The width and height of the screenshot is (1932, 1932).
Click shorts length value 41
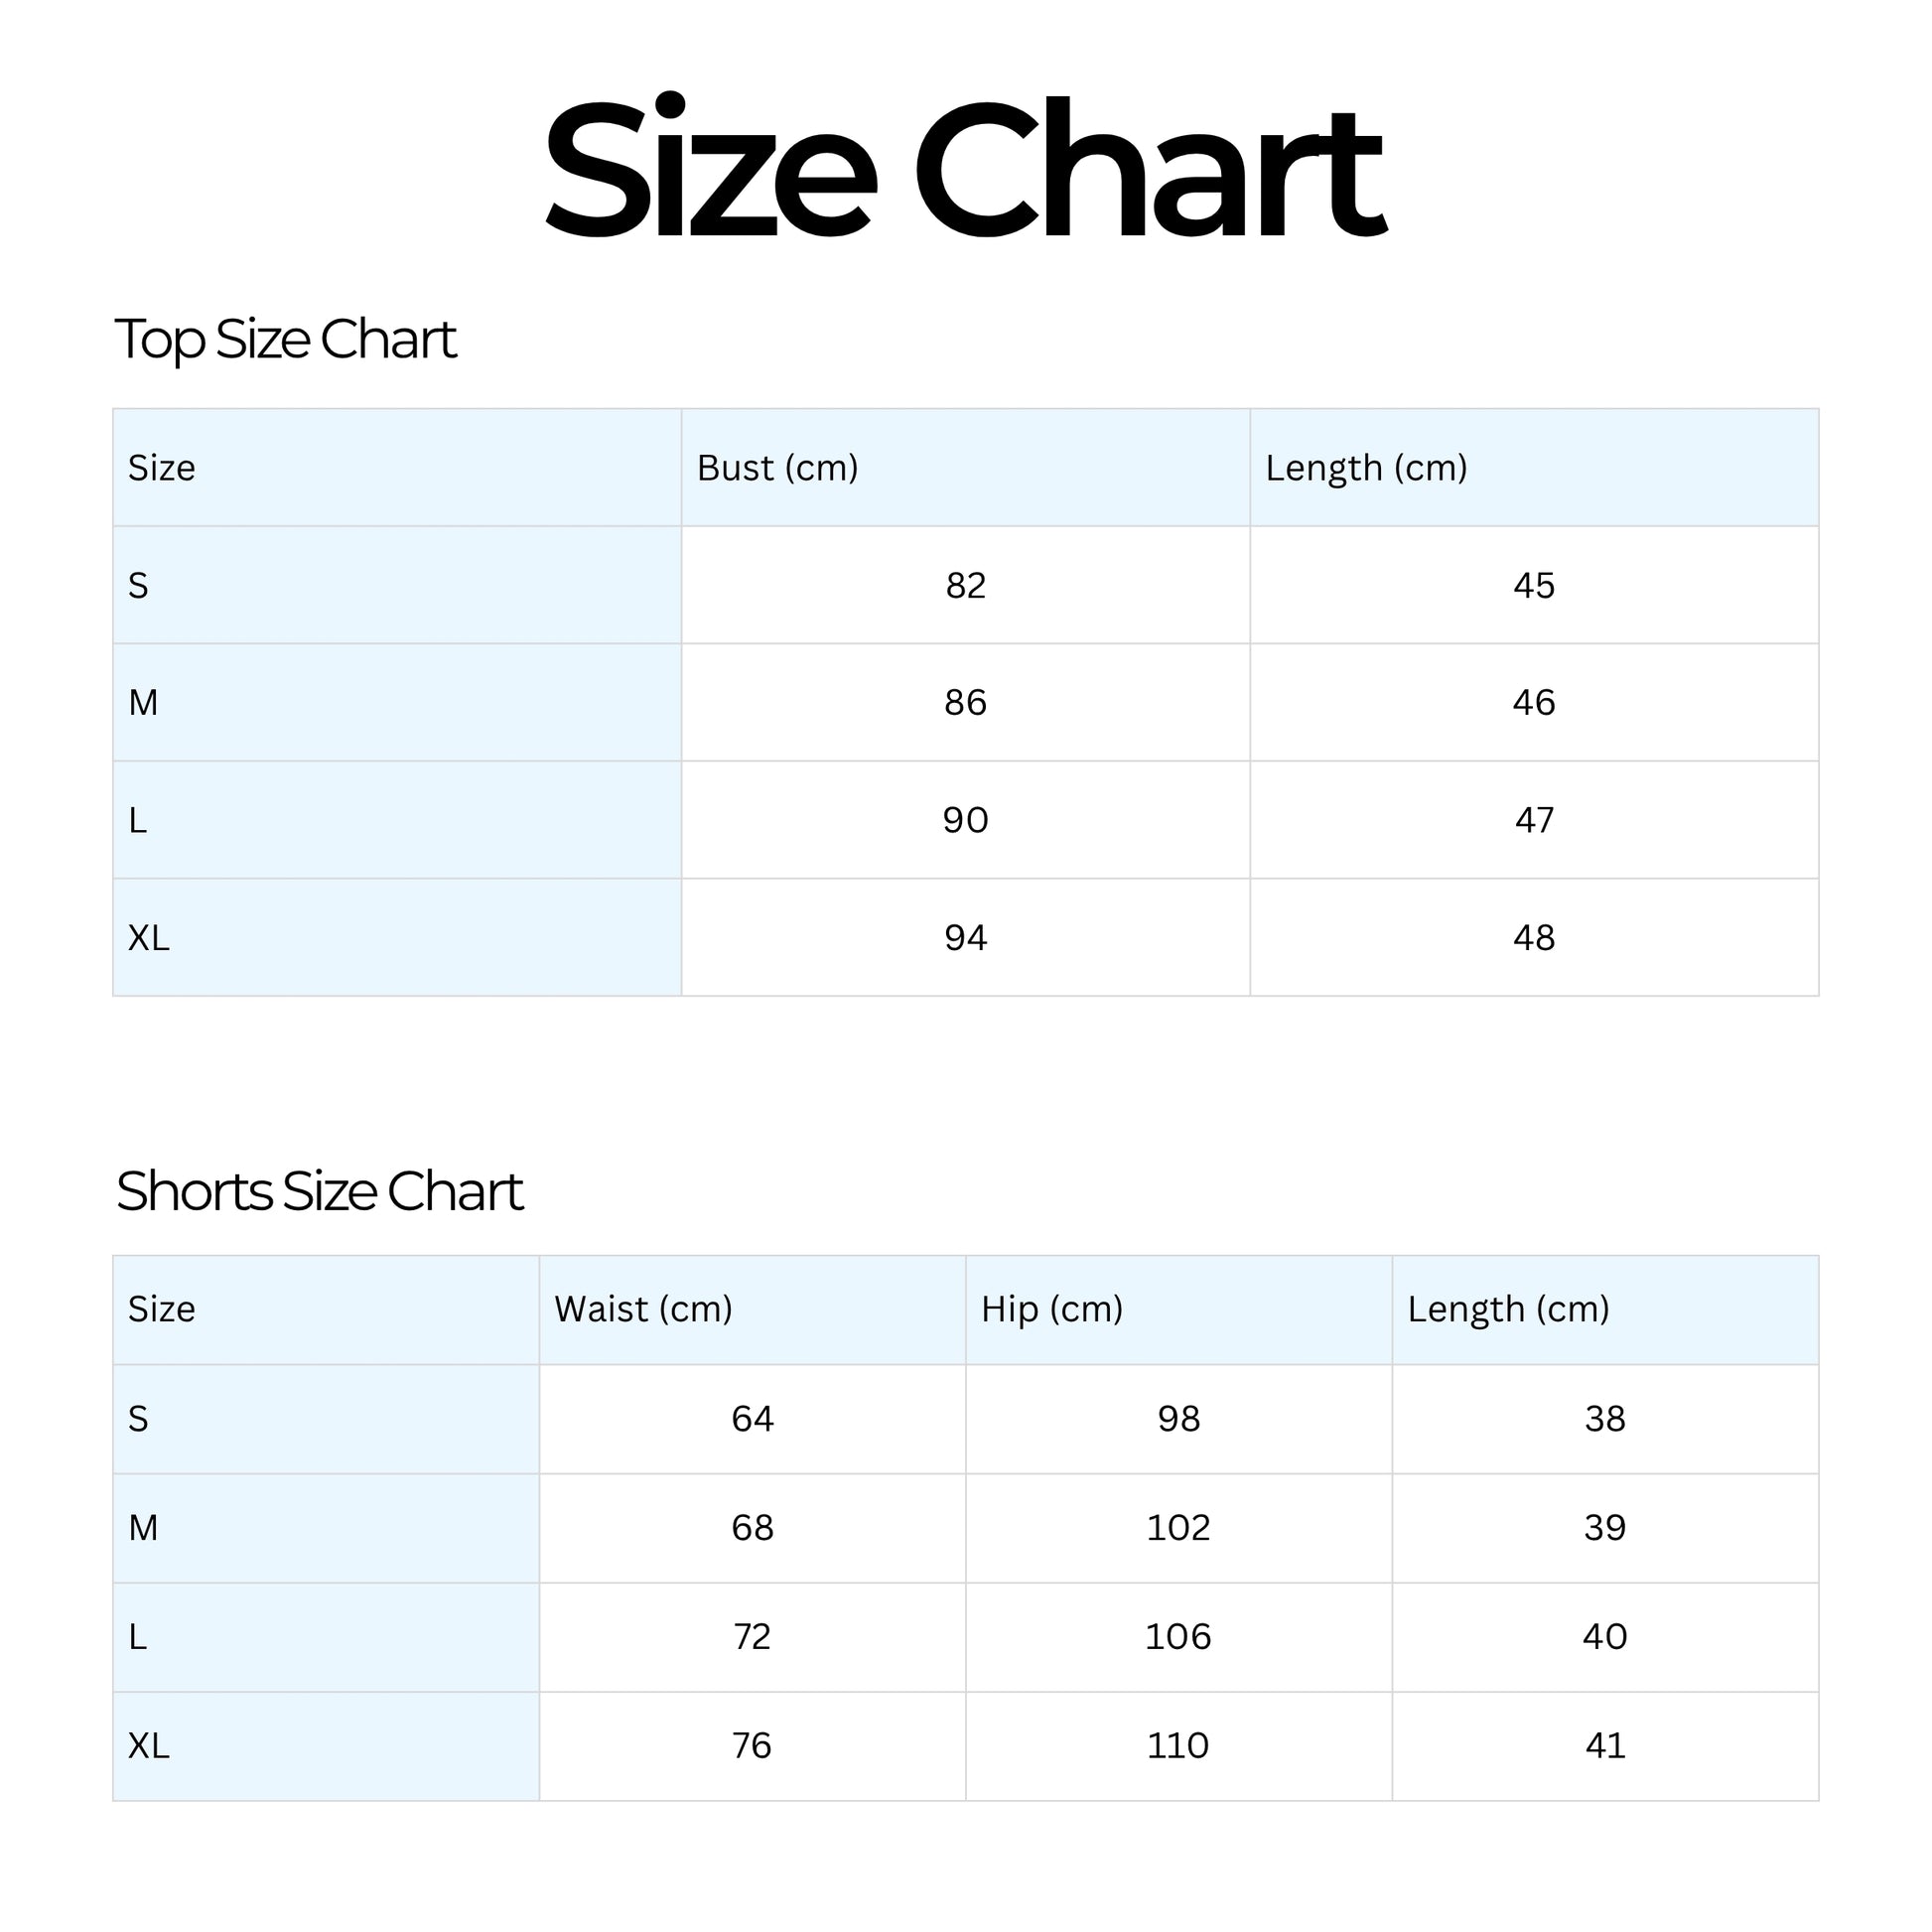point(1605,1746)
